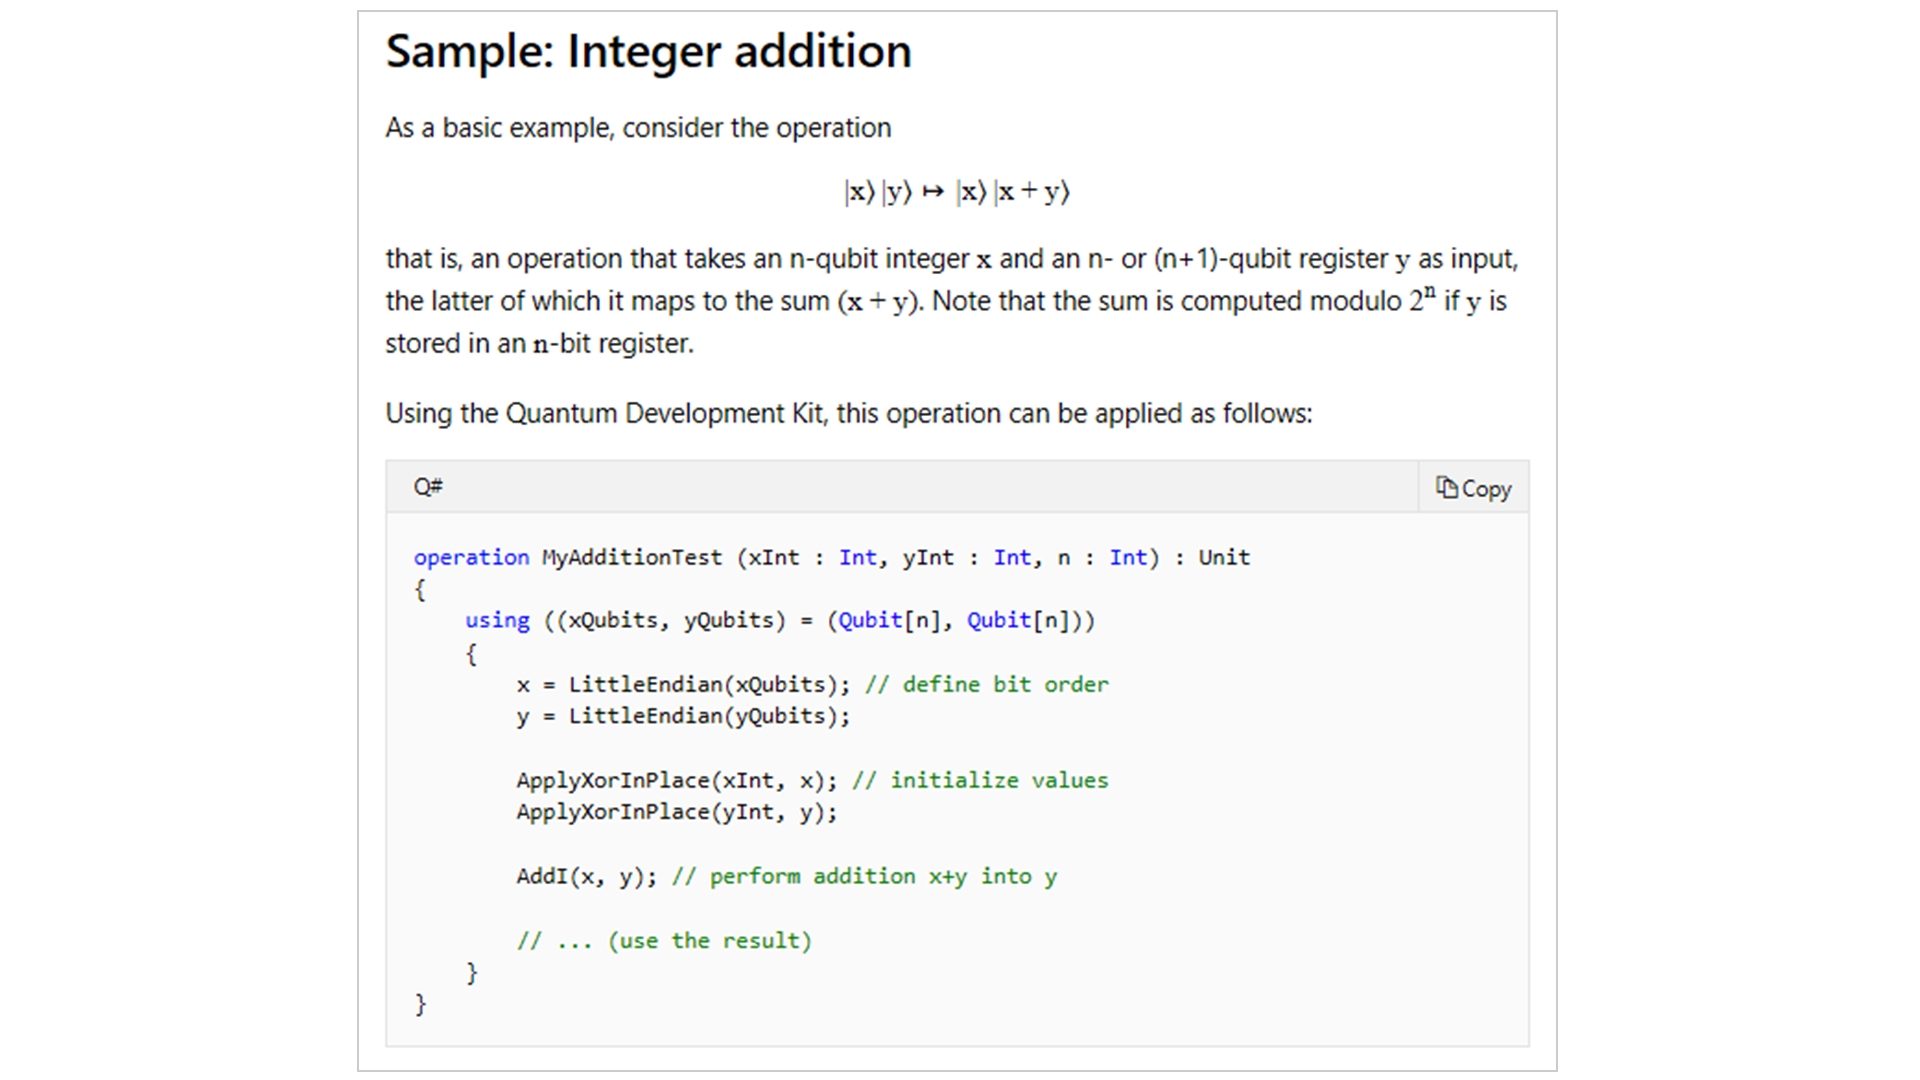The image size is (1920, 1080).
Task: Click the (use the result) comment
Action: coord(664,940)
